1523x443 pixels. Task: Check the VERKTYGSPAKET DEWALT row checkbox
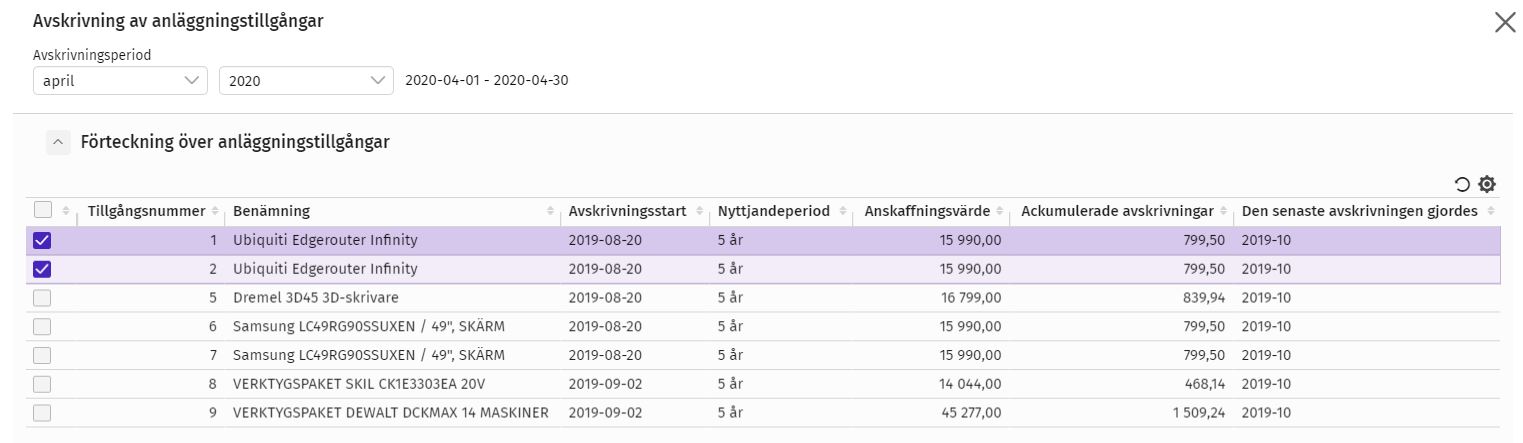coord(43,412)
